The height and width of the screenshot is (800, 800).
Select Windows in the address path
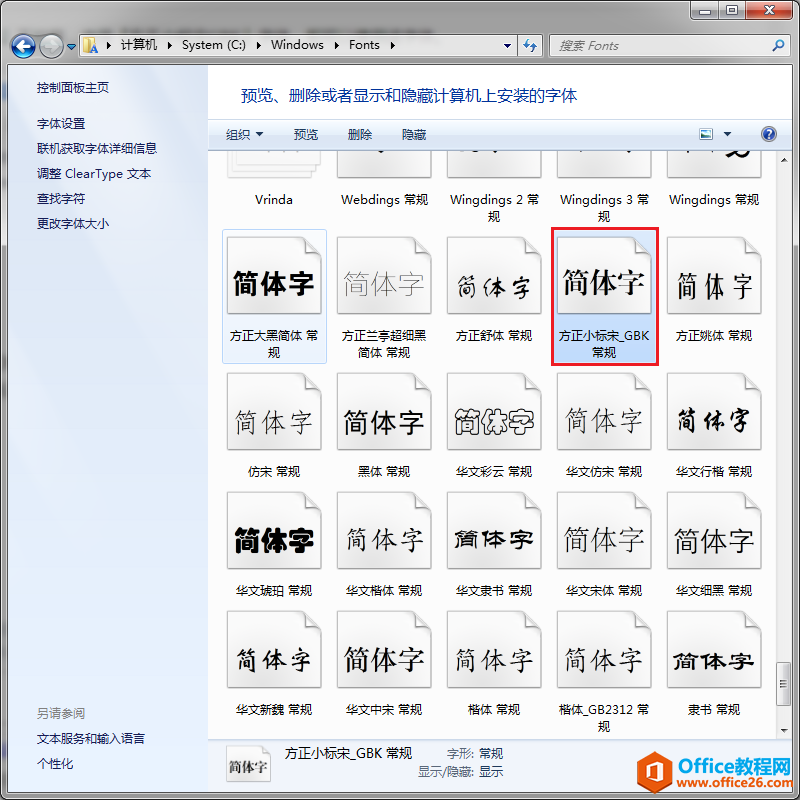click(297, 45)
